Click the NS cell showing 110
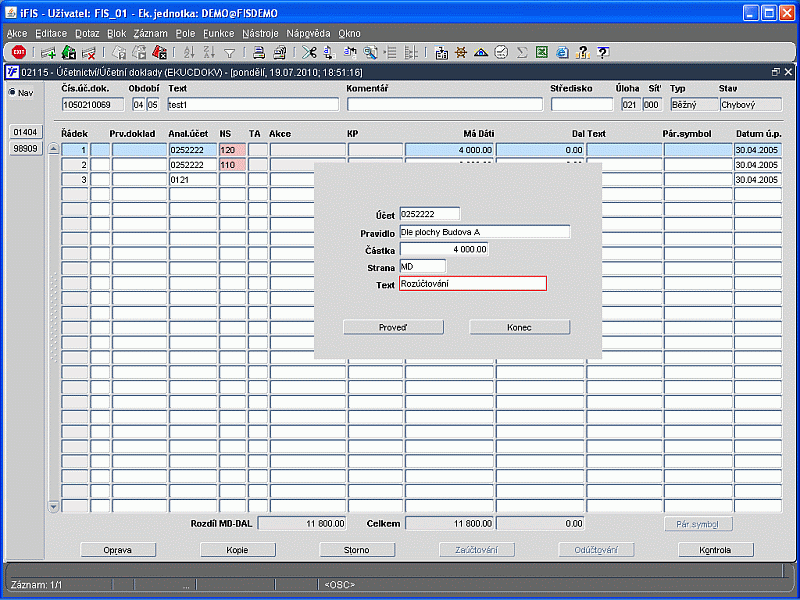 coord(232,165)
